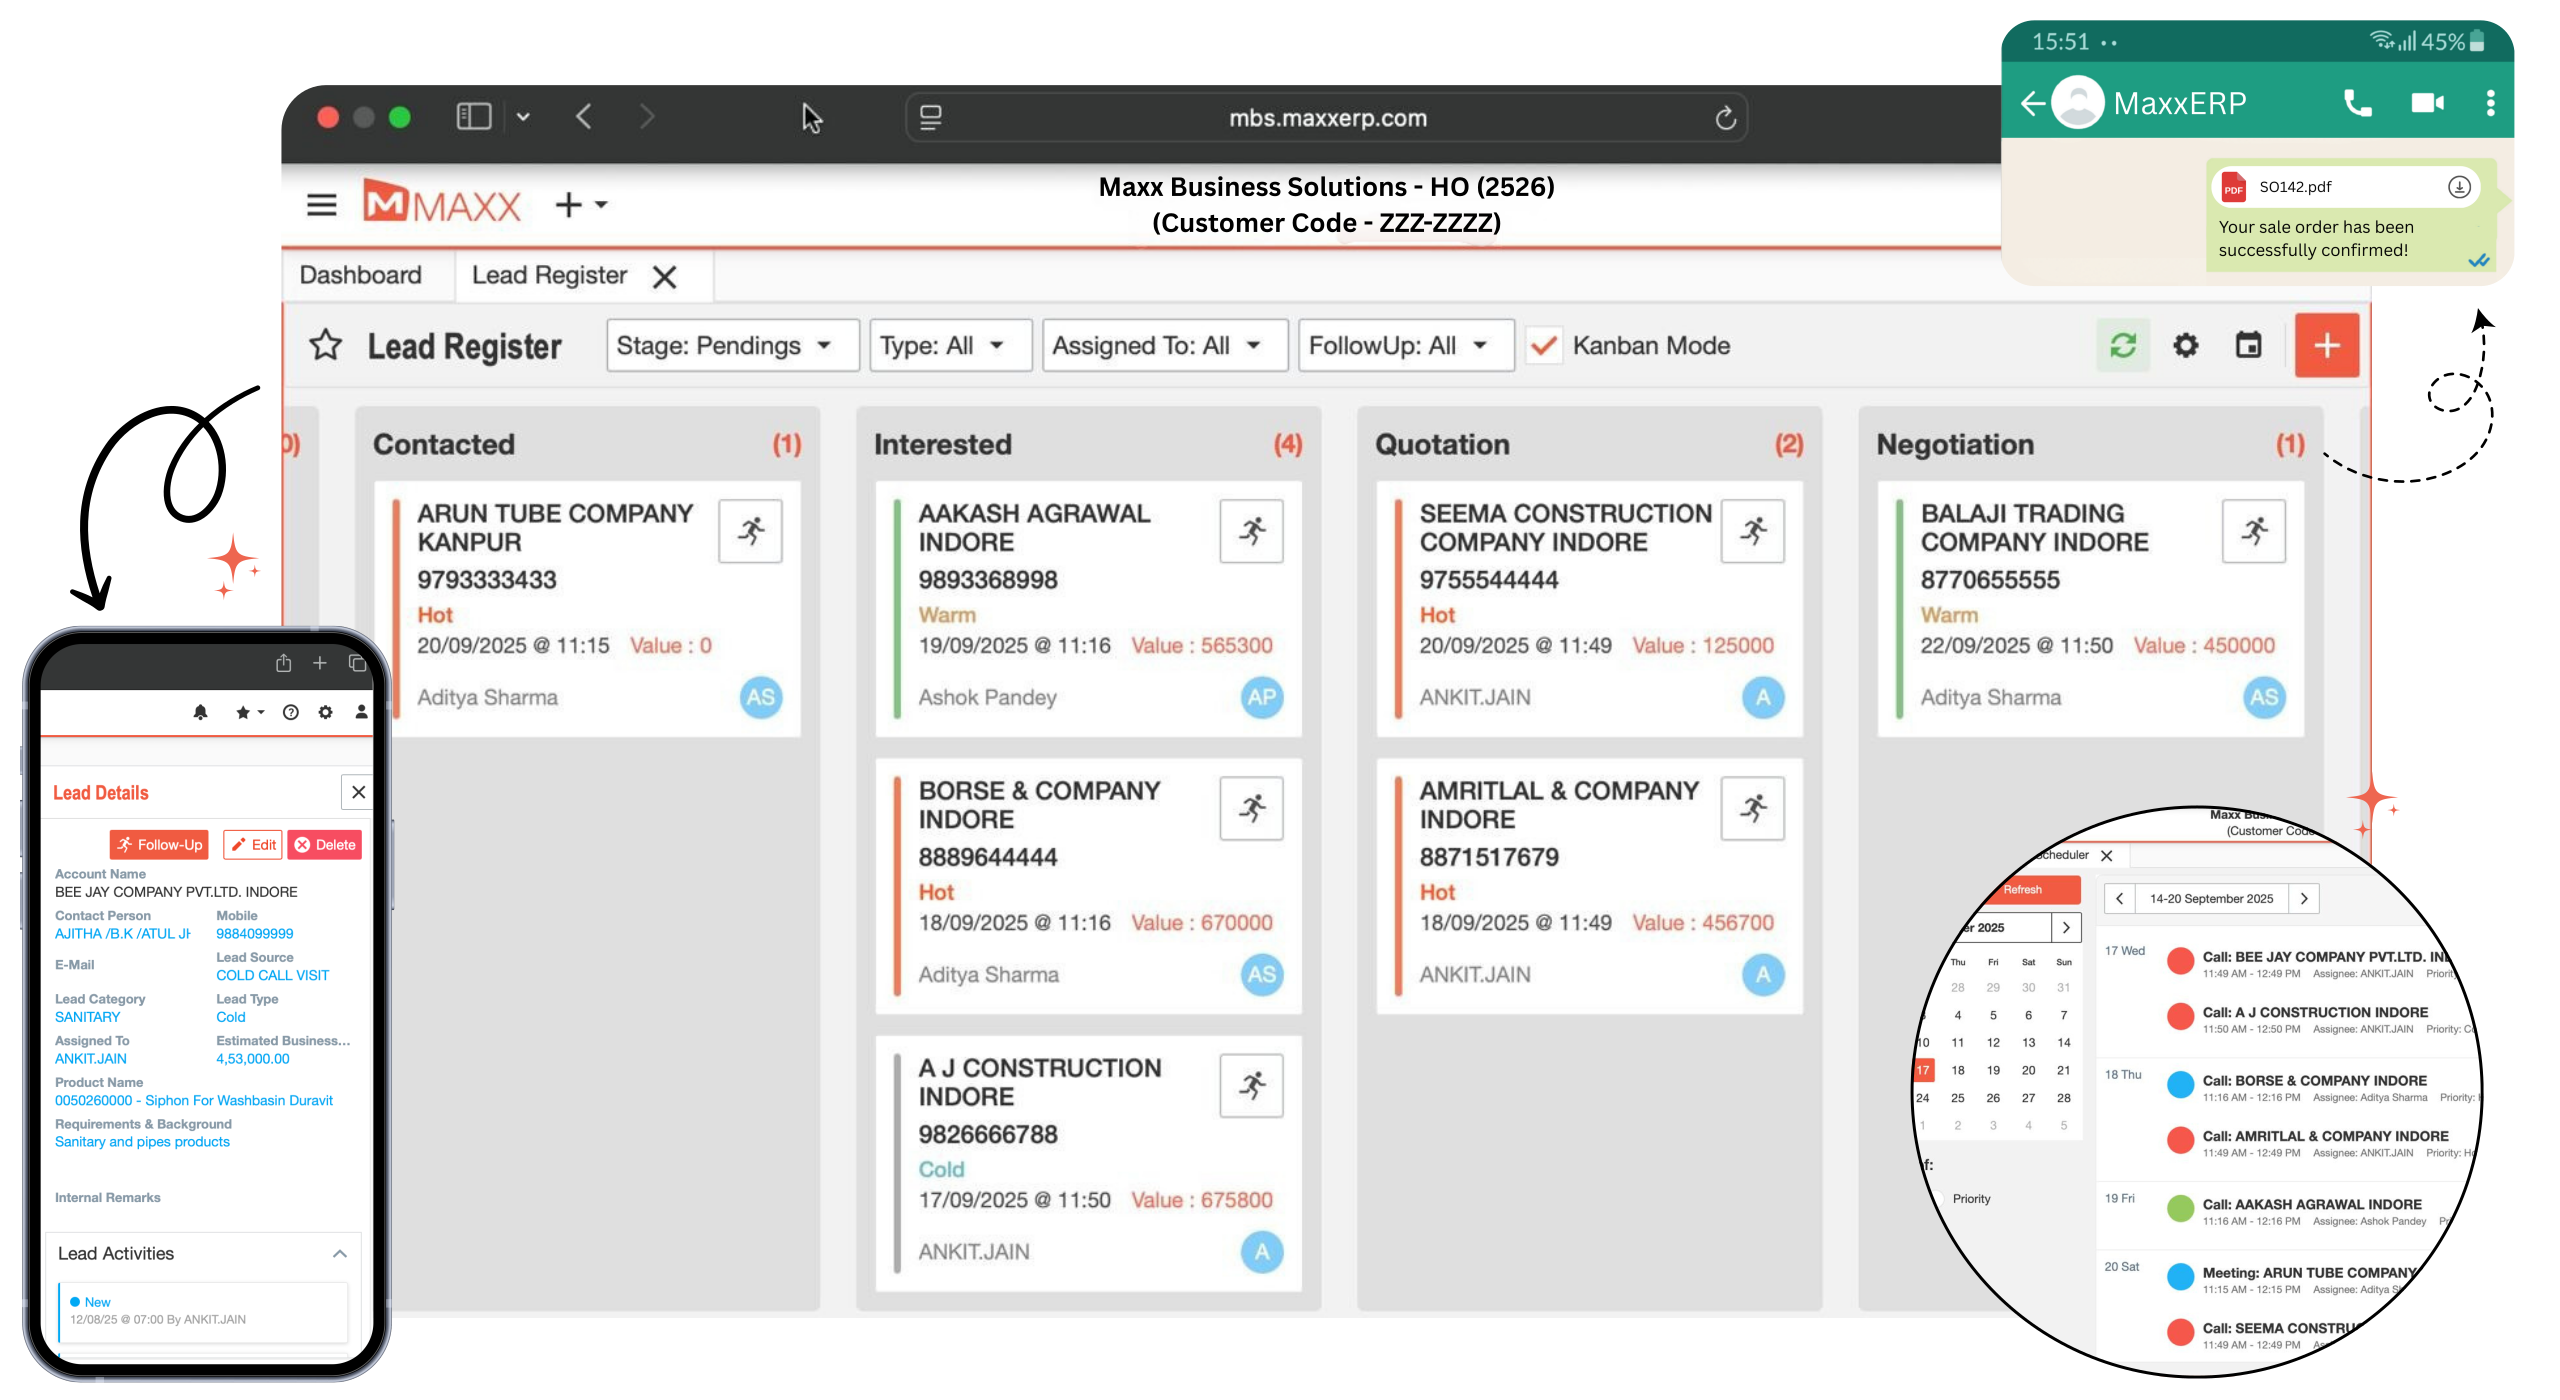
Task: Open the settings gear in Lead Register toolbar
Action: (2185, 345)
